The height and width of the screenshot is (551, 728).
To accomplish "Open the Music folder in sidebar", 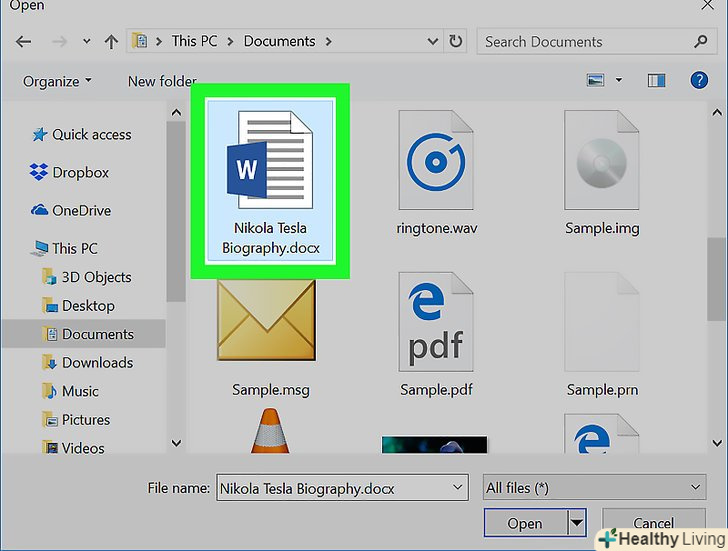I will coord(70,391).
